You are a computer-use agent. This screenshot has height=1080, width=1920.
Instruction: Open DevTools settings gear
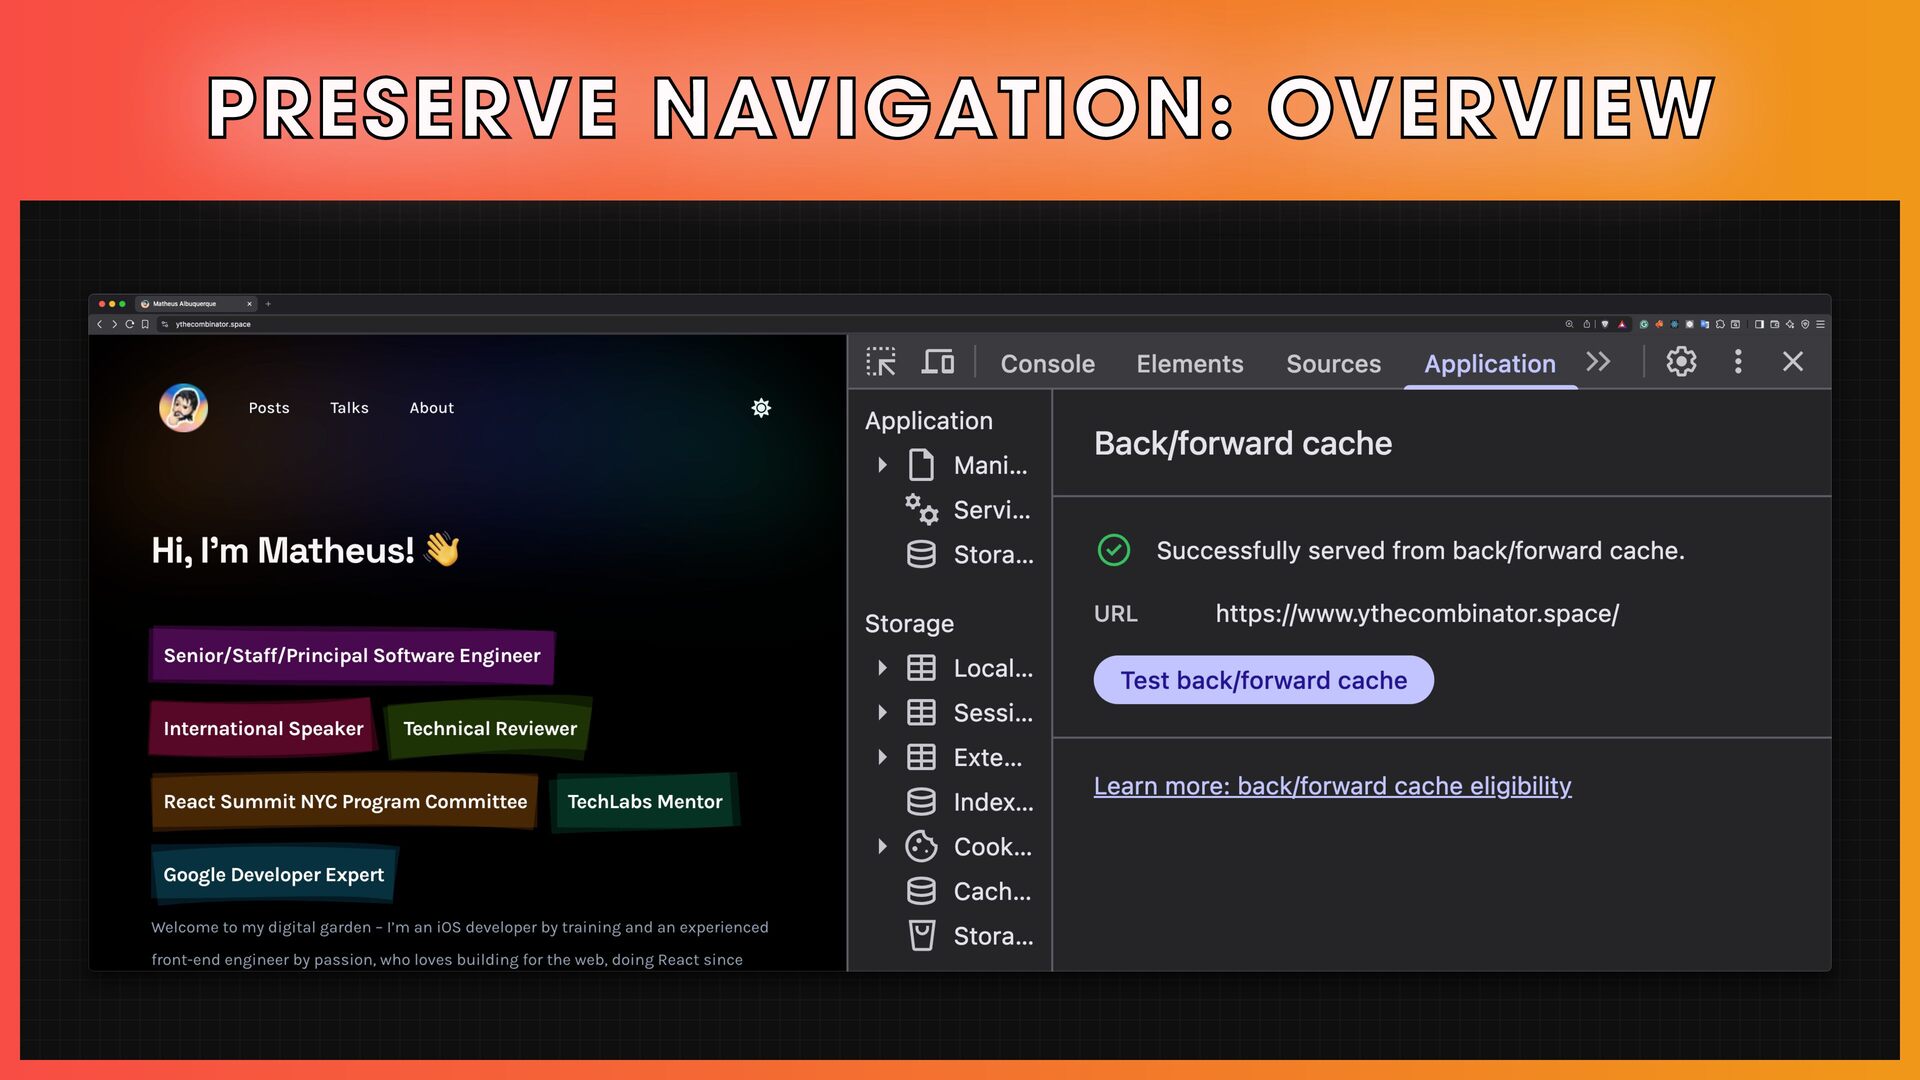(x=1681, y=362)
